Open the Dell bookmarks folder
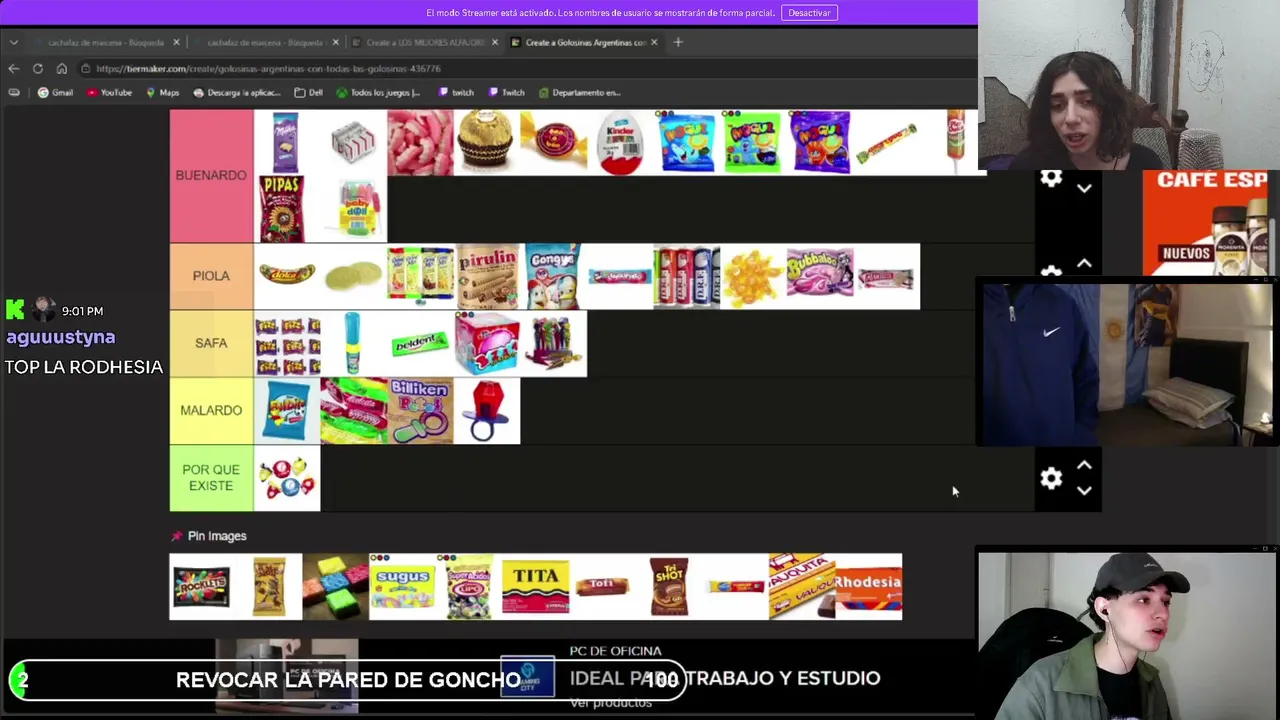The width and height of the screenshot is (1280, 720). tap(308, 92)
